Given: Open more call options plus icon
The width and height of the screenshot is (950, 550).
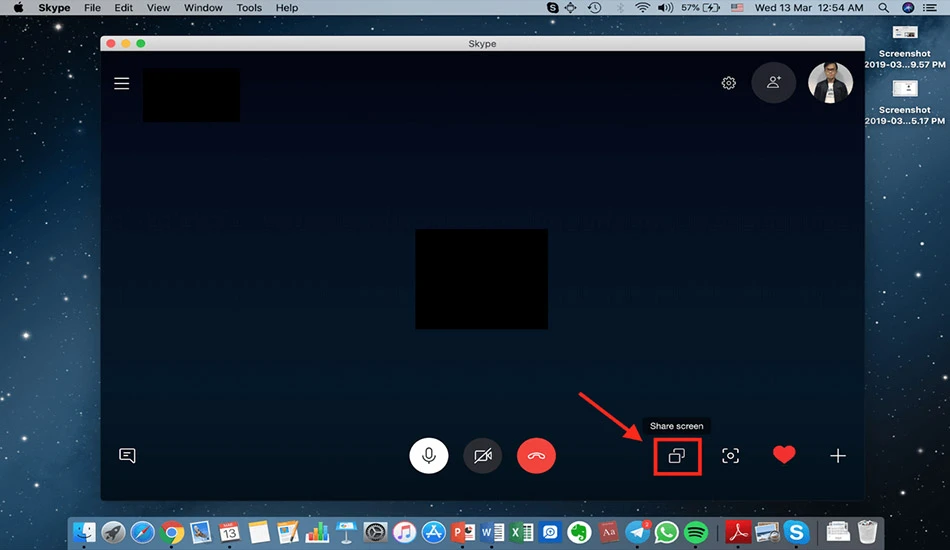Looking at the screenshot, I should point(838,456).
